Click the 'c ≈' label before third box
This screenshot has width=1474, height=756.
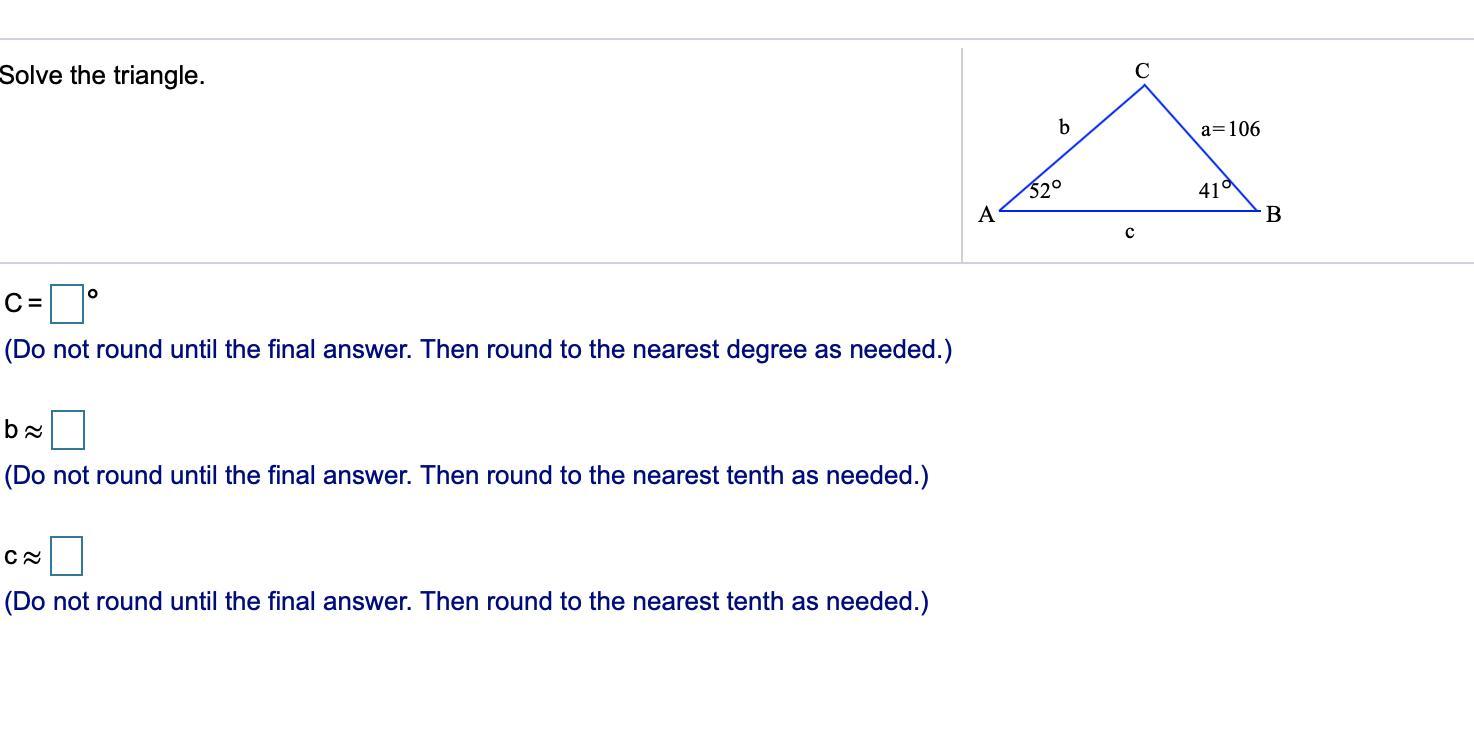[23, 557]
